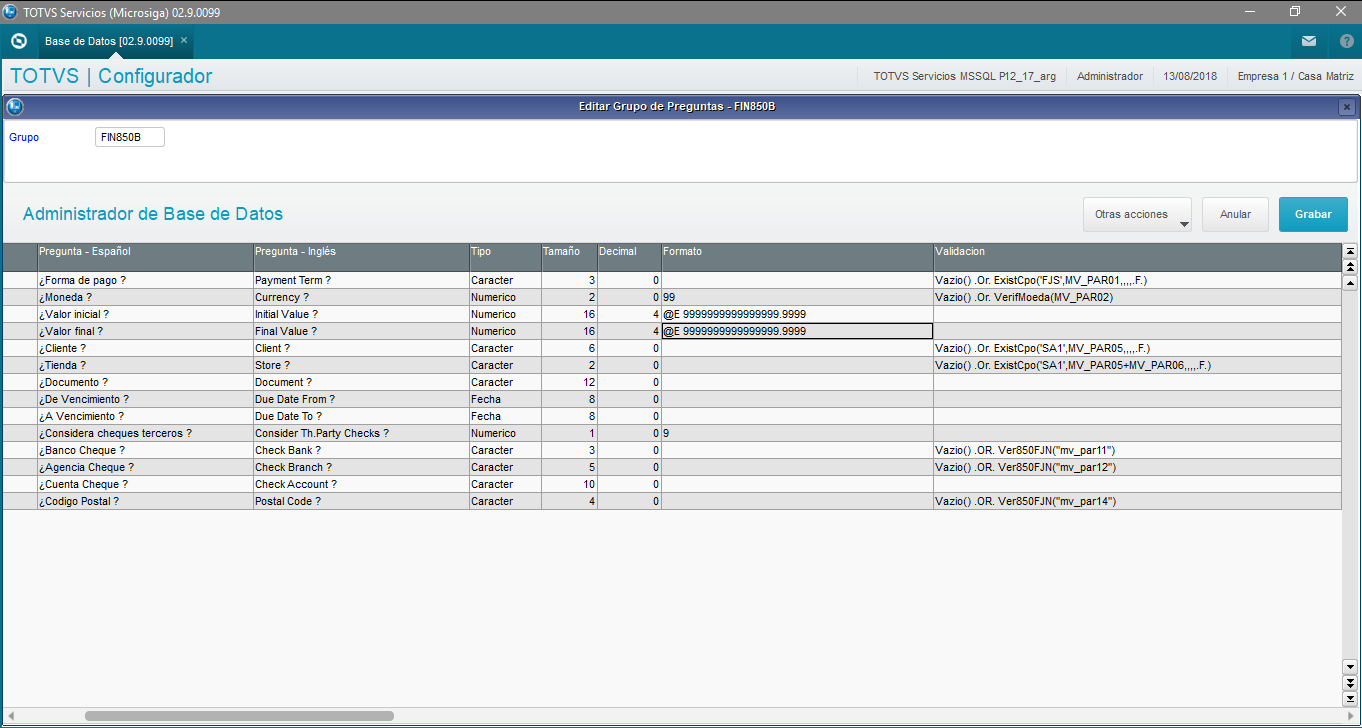Click Validacion cell Ver850FJN("mv_par14")
The image size is (1362, 728).
point(1137,502)
